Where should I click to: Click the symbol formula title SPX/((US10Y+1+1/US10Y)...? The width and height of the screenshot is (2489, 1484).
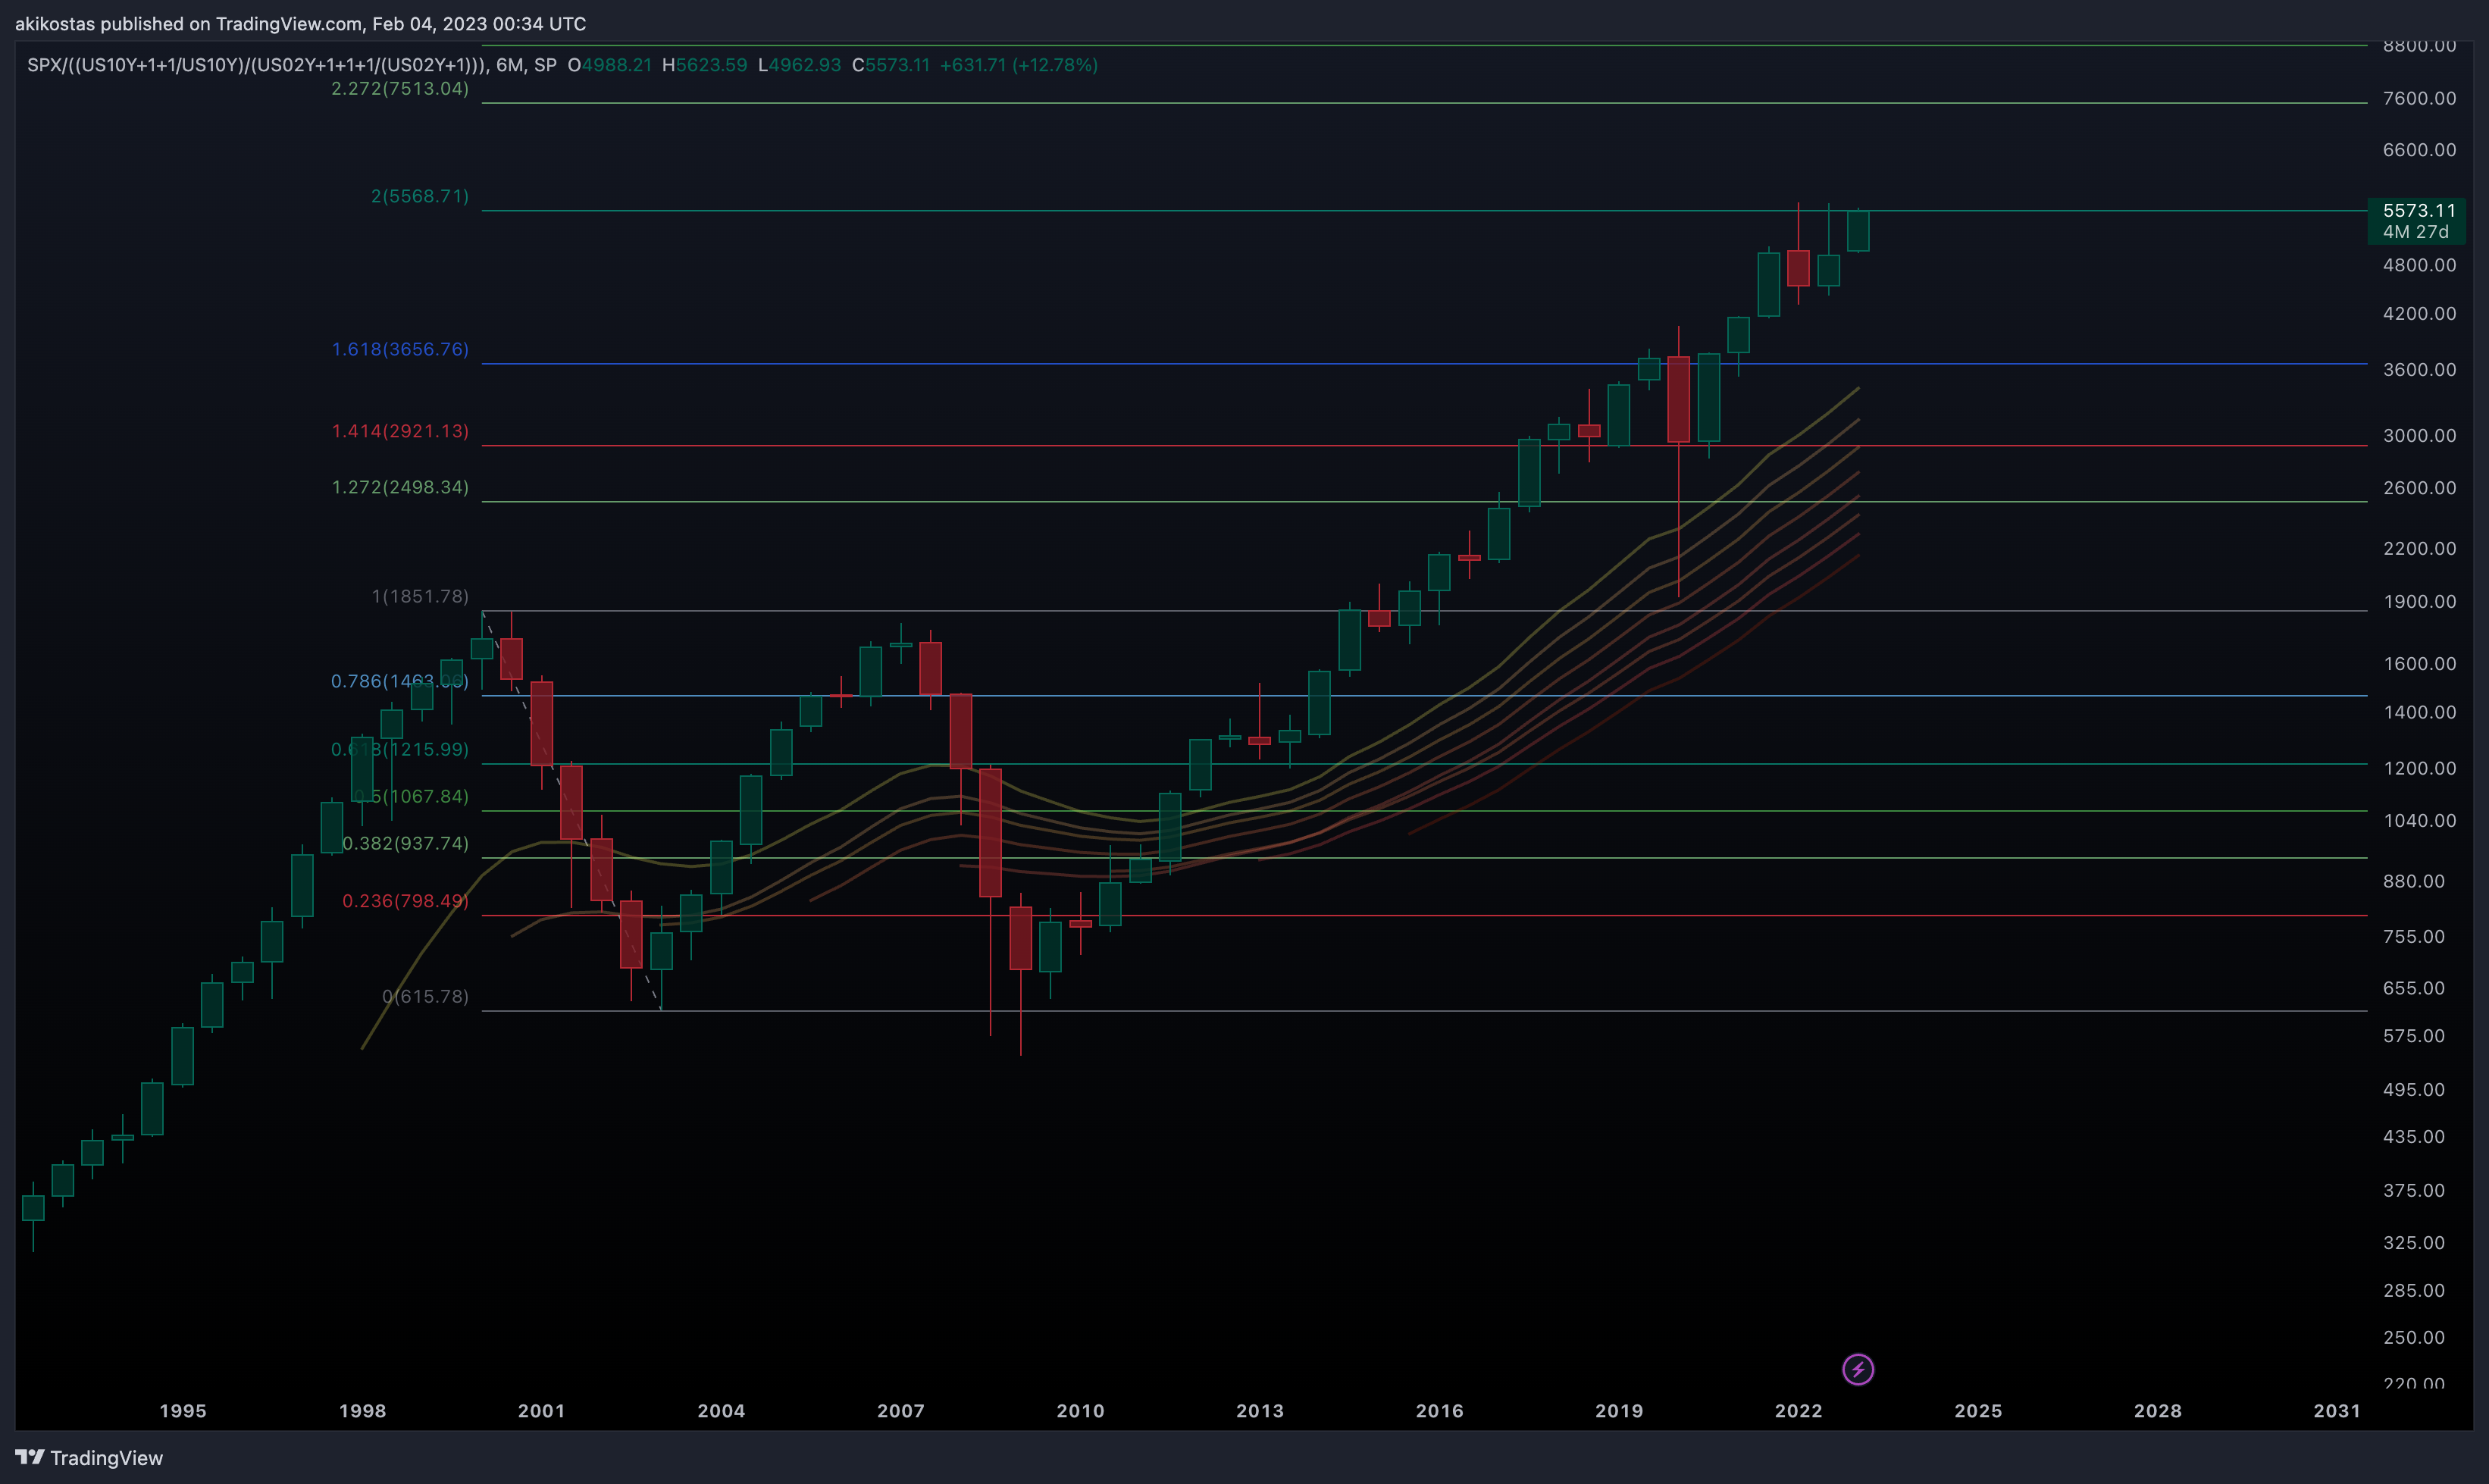(258, 65)
